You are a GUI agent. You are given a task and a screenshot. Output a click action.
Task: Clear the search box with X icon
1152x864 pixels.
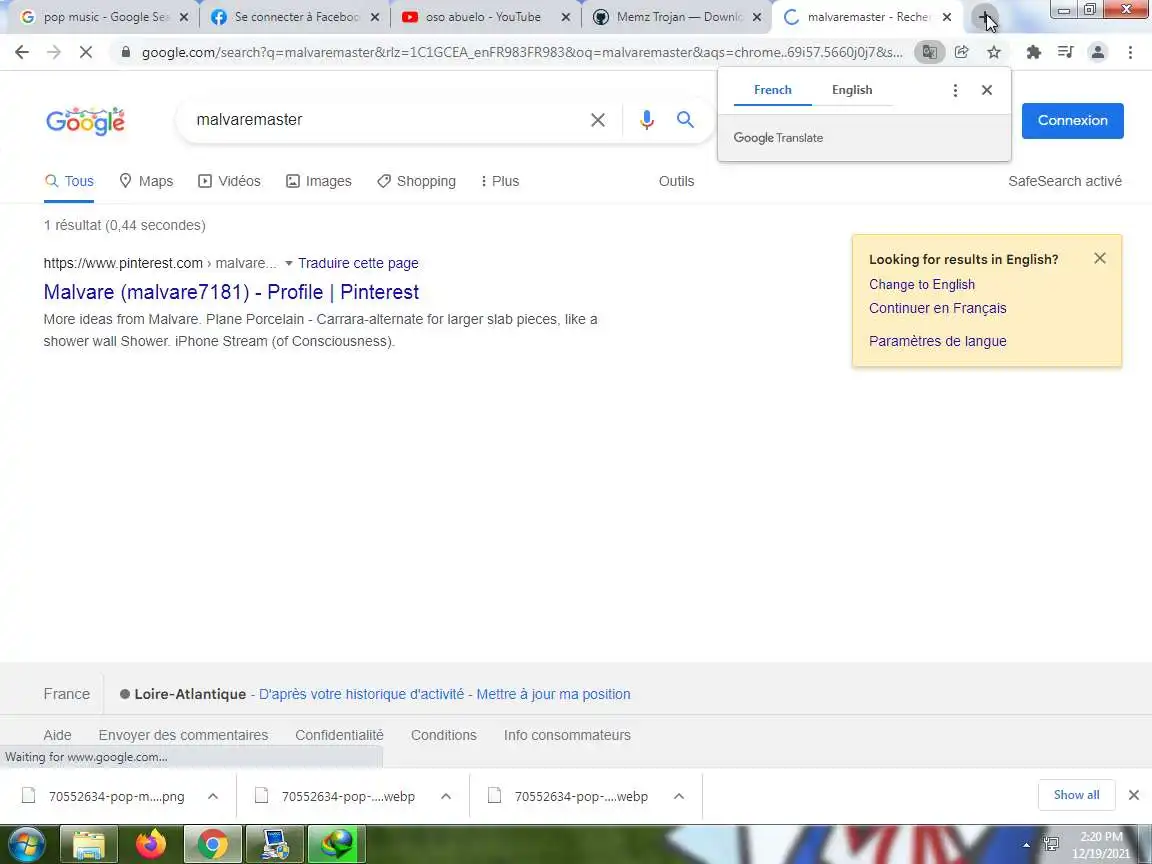click(x=598, y=120)
